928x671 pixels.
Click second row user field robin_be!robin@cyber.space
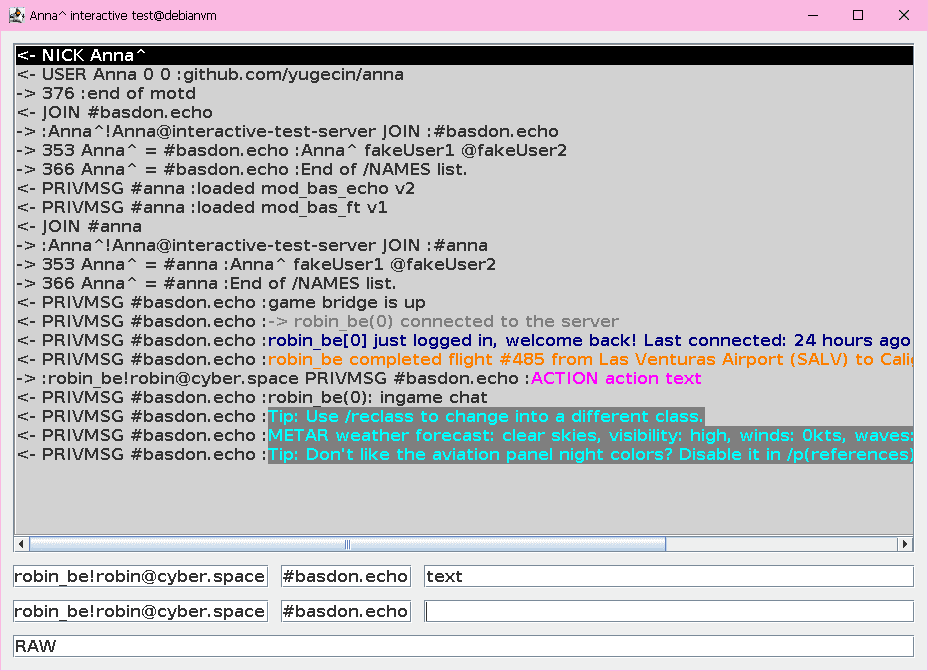coord(140,611)
